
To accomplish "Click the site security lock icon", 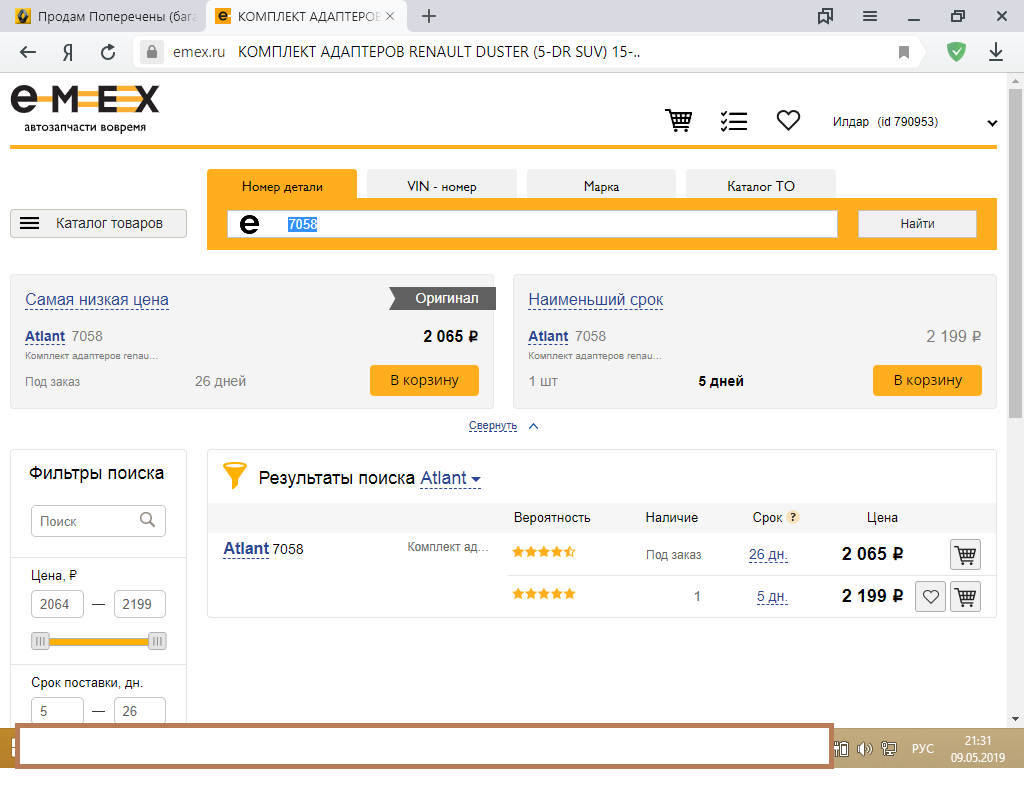I will click(152, 52).
